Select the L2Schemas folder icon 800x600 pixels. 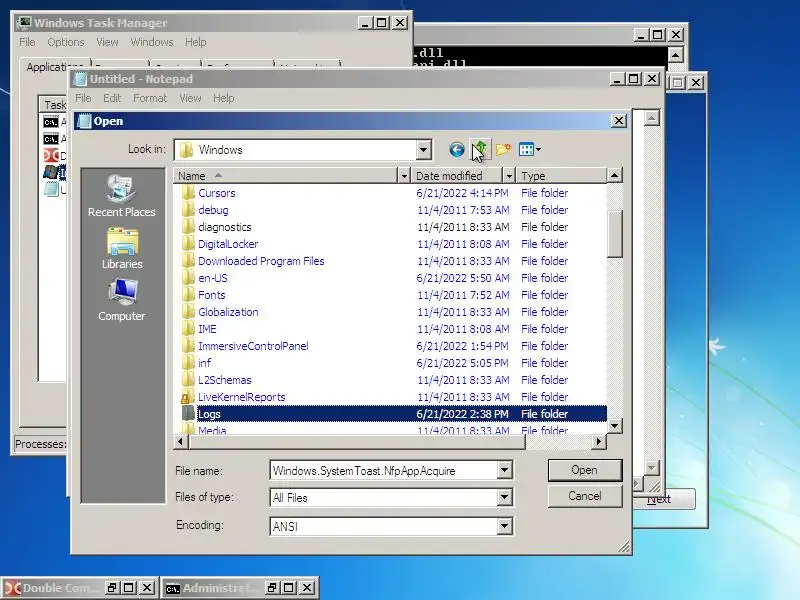point(188,380)
